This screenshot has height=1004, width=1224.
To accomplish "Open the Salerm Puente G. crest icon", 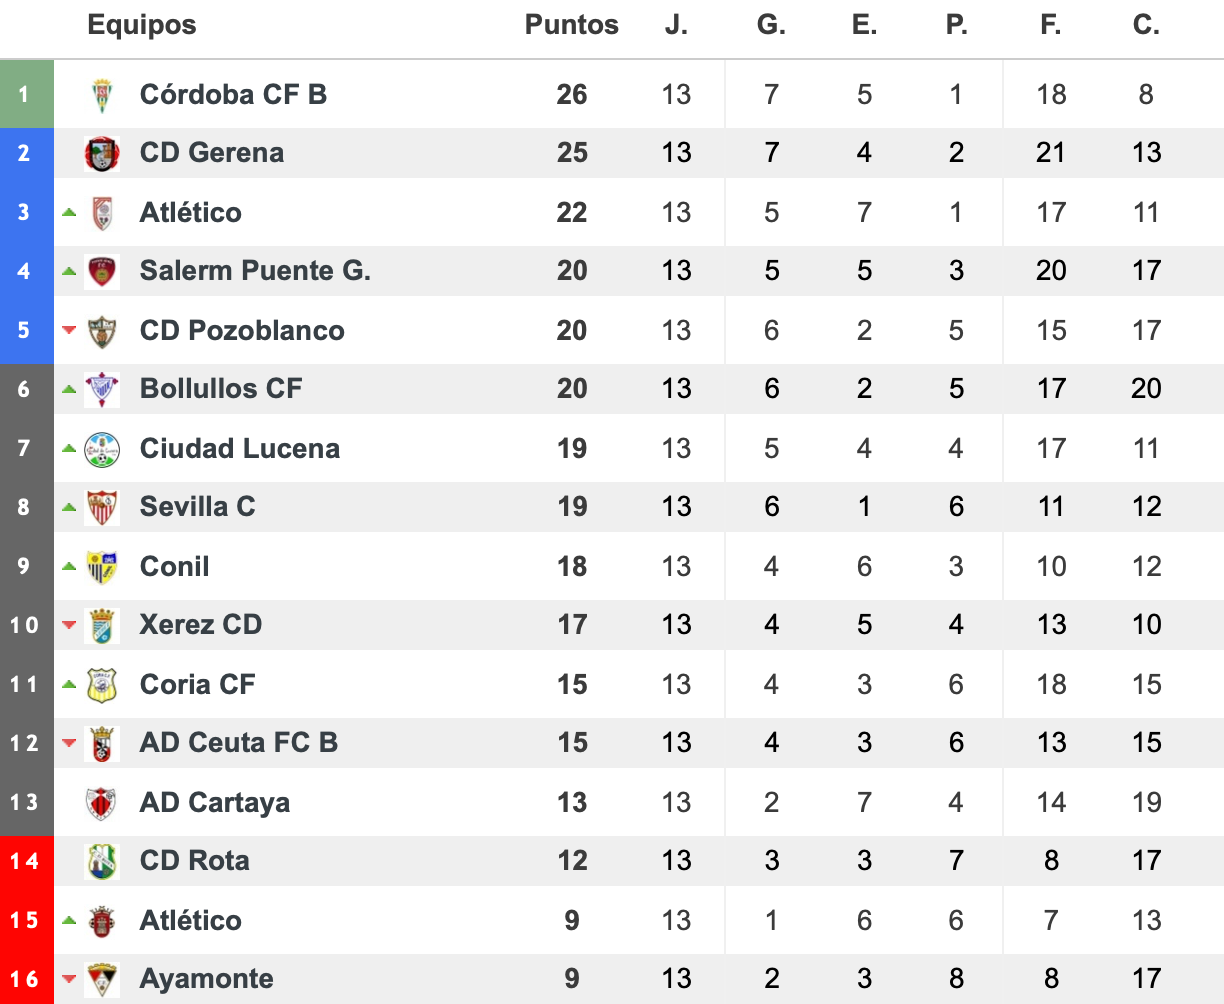I will click(x=102, y=272).
